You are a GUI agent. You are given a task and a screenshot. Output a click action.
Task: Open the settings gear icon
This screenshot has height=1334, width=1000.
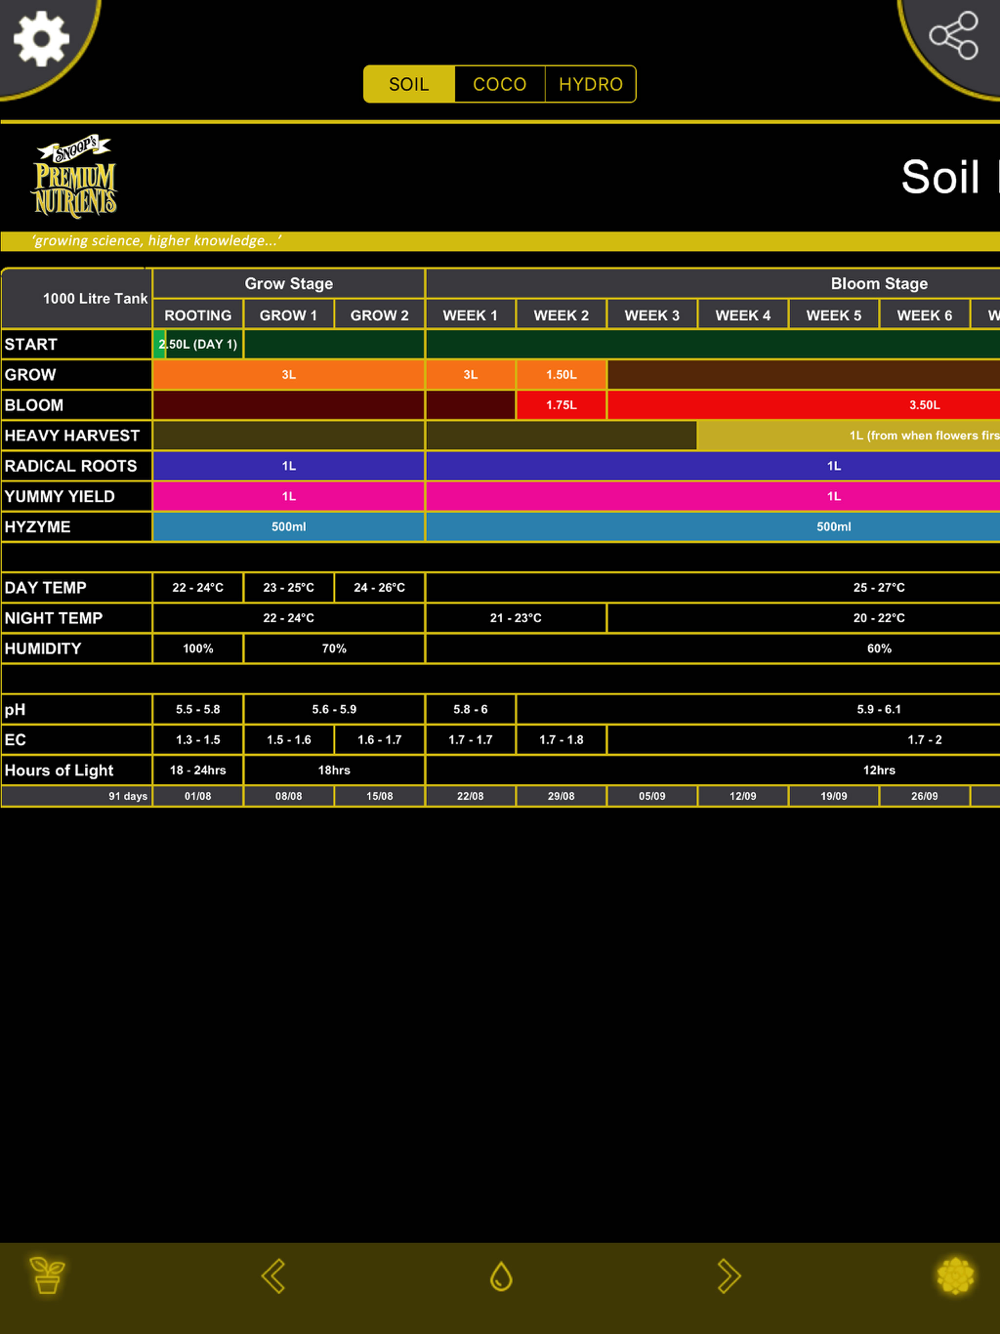coord(41,39)
